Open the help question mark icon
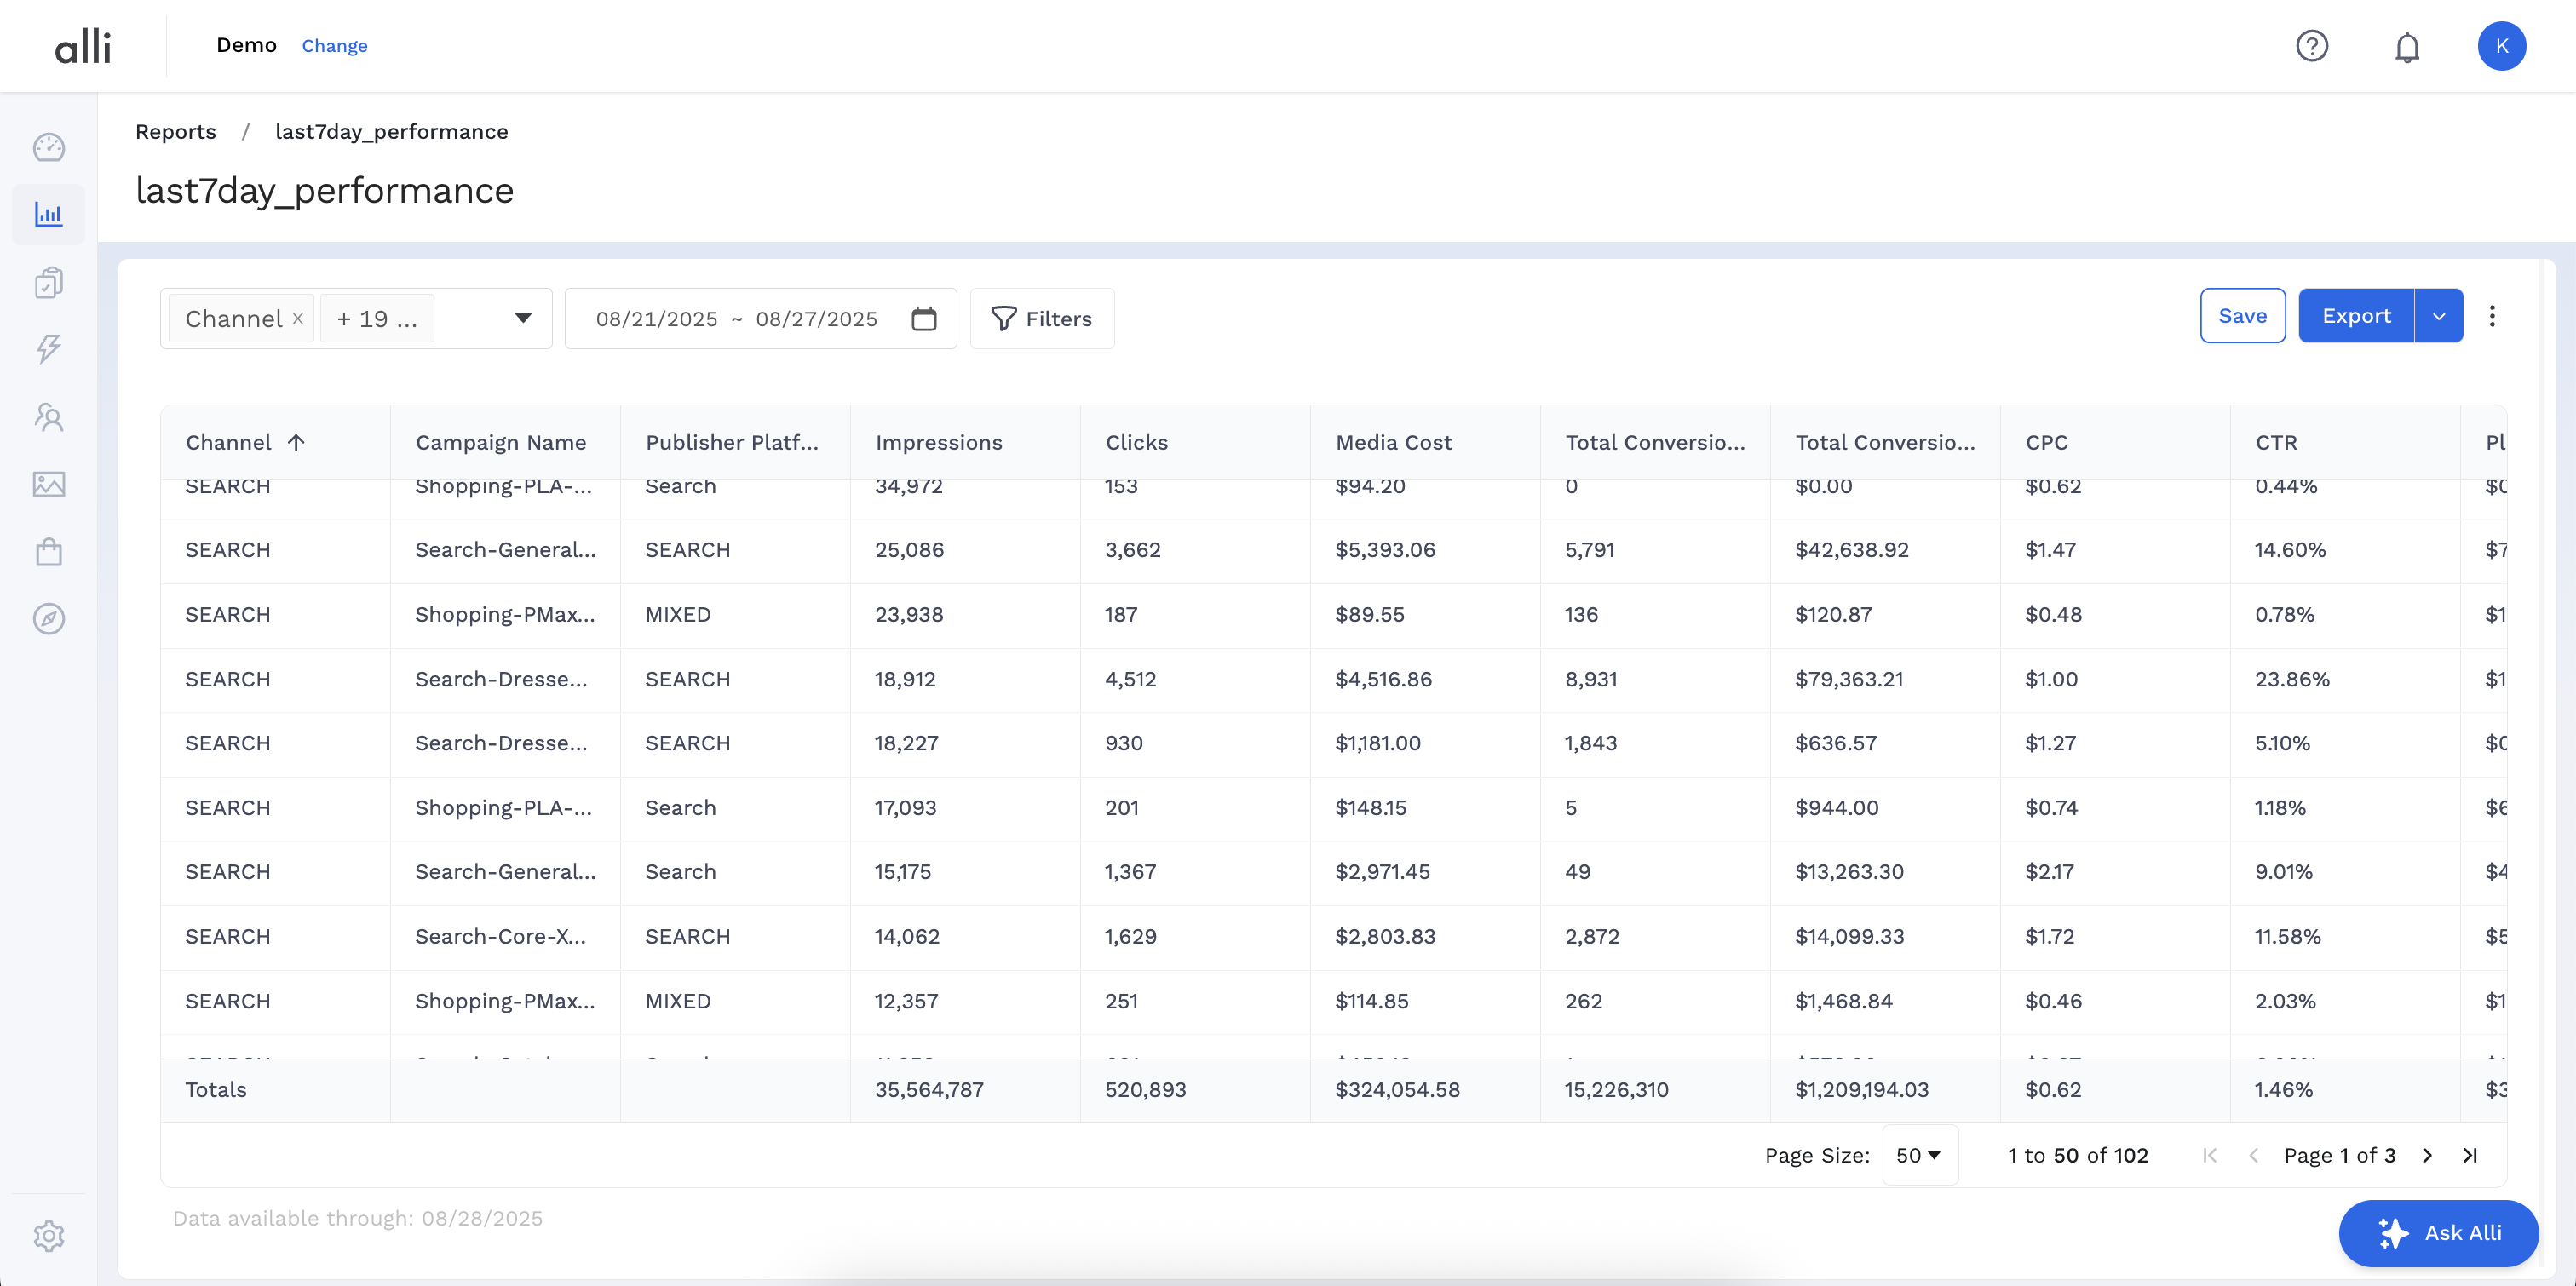Screen dimensions: 2576x1286 coord(2311,47)
